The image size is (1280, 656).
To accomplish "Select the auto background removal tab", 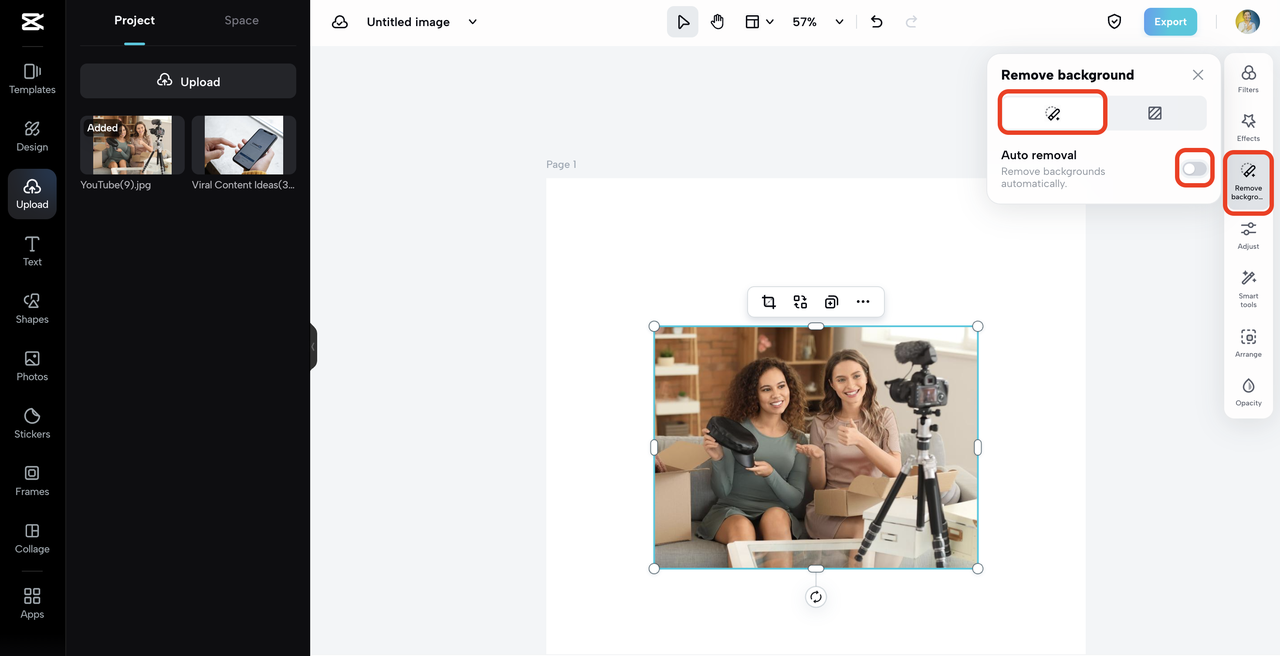I will point(1053,113).
